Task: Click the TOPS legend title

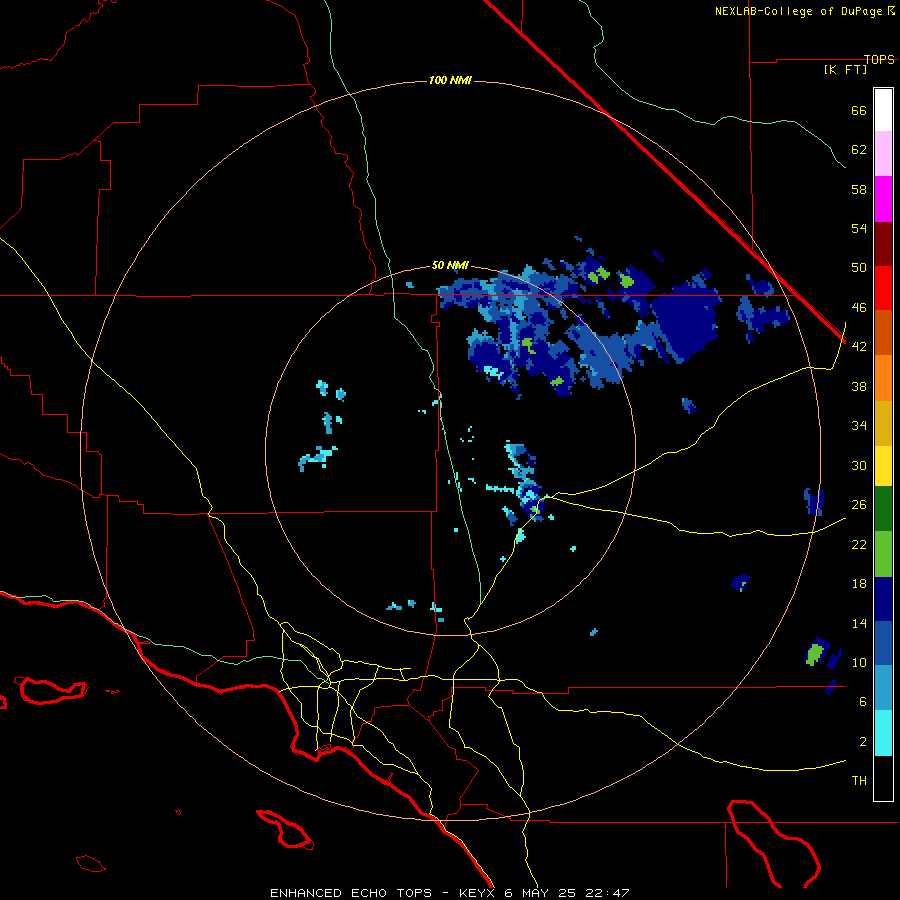Action: 879,59
